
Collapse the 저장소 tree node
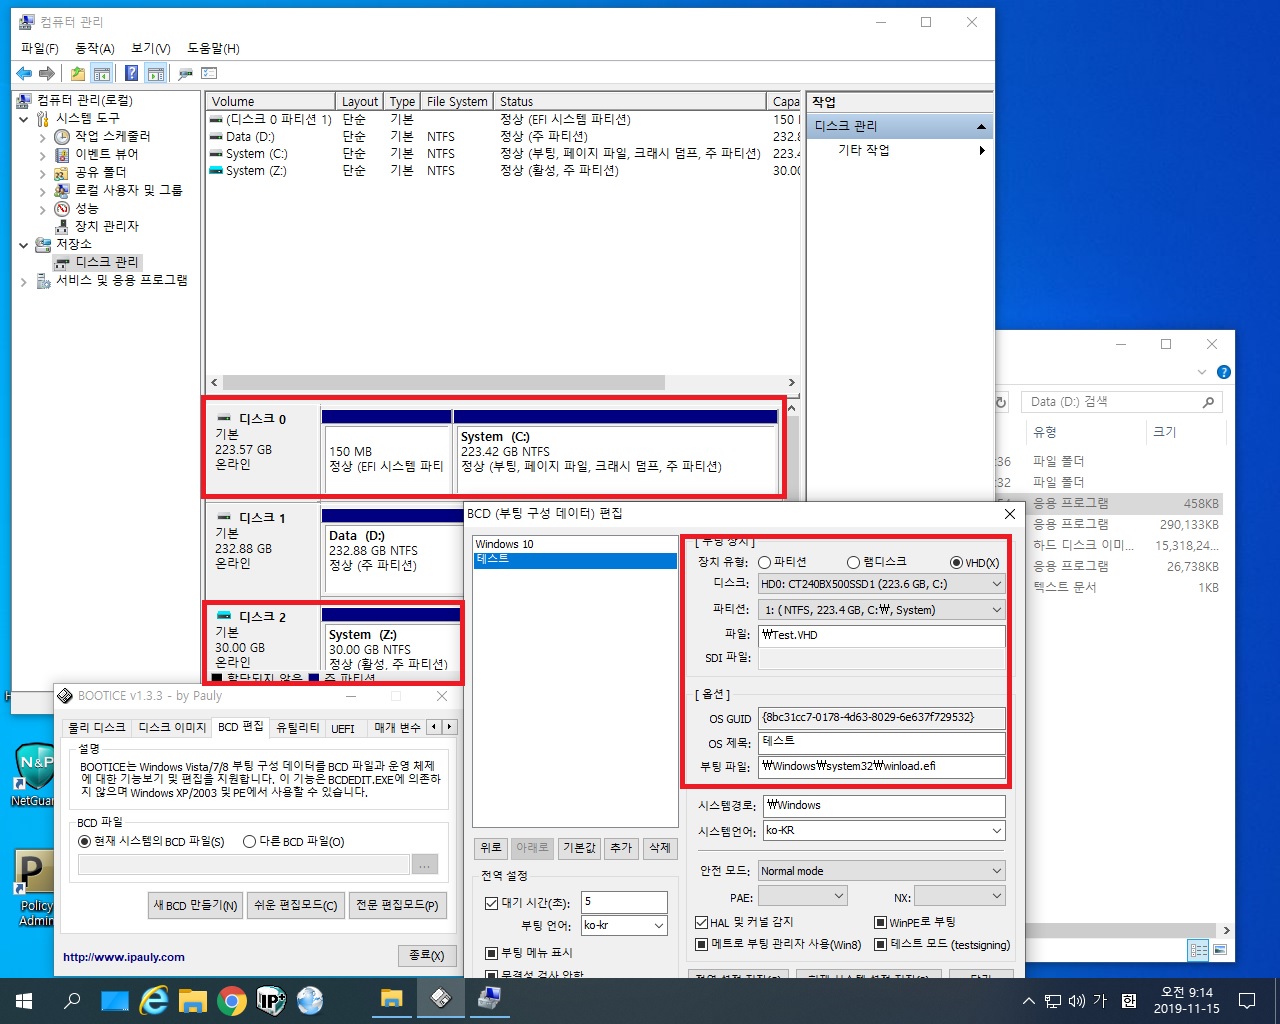[x=24, y=244]
